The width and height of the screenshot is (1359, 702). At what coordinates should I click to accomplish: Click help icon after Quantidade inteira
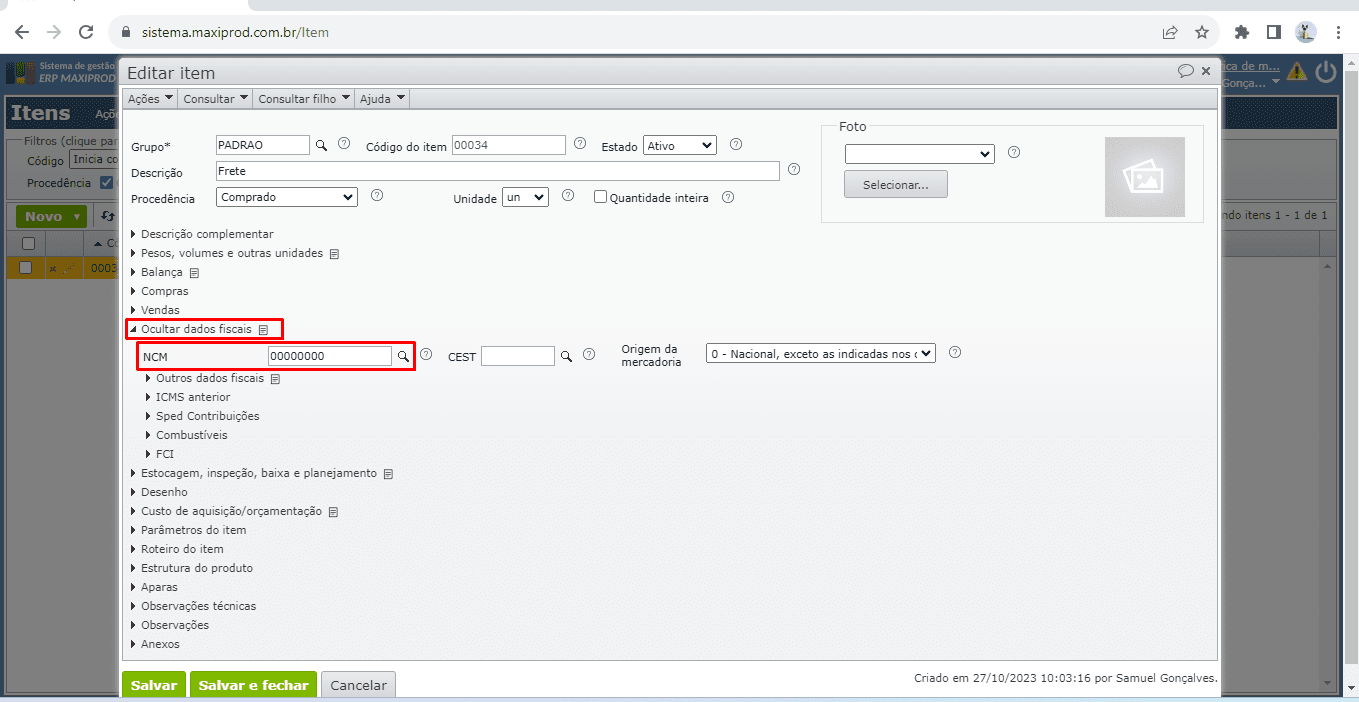[x=728, y=197]
